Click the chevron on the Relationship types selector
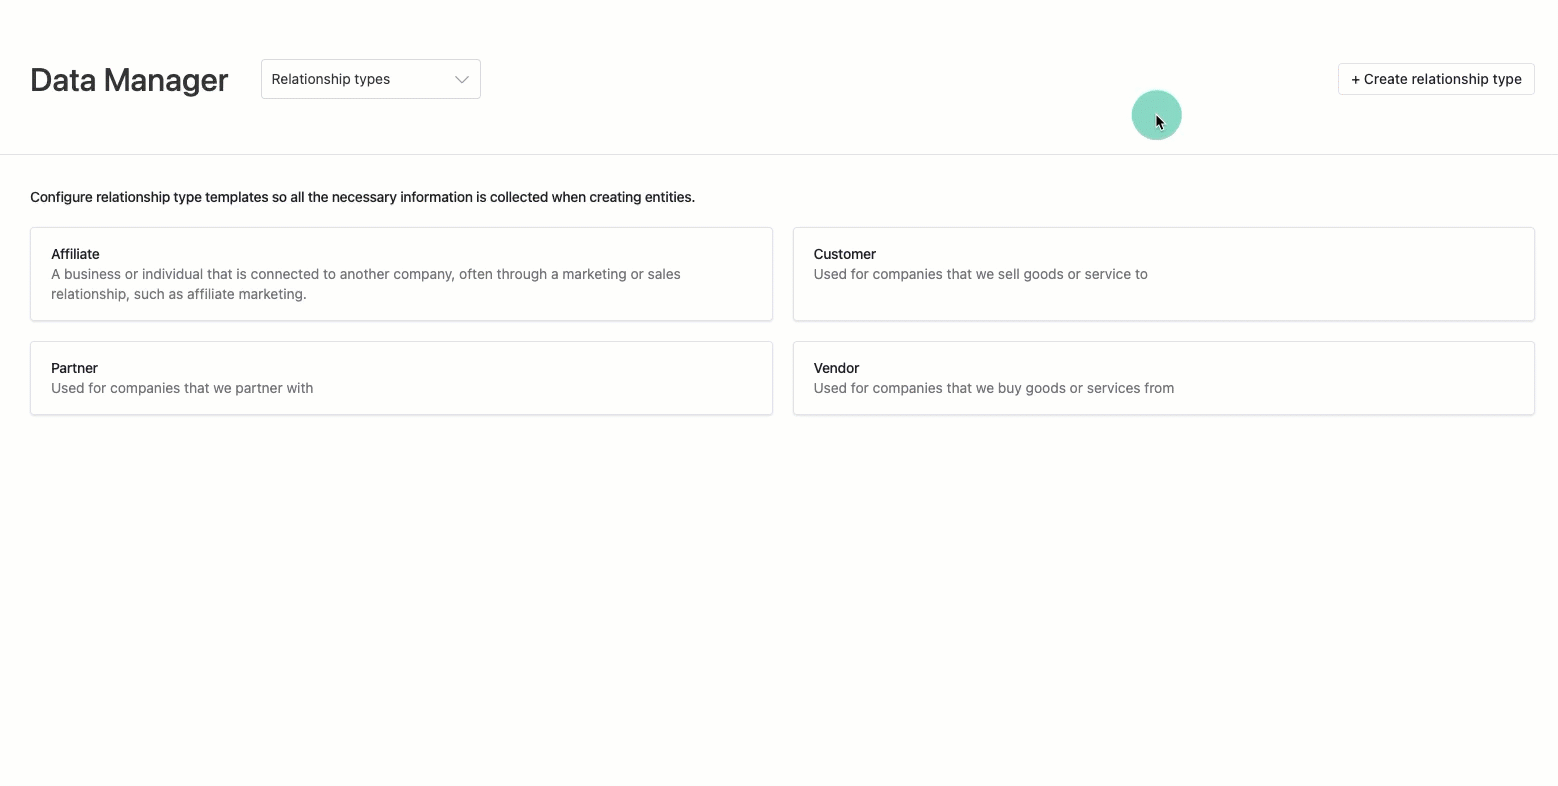1558x786 pixels. coord(460,79)
